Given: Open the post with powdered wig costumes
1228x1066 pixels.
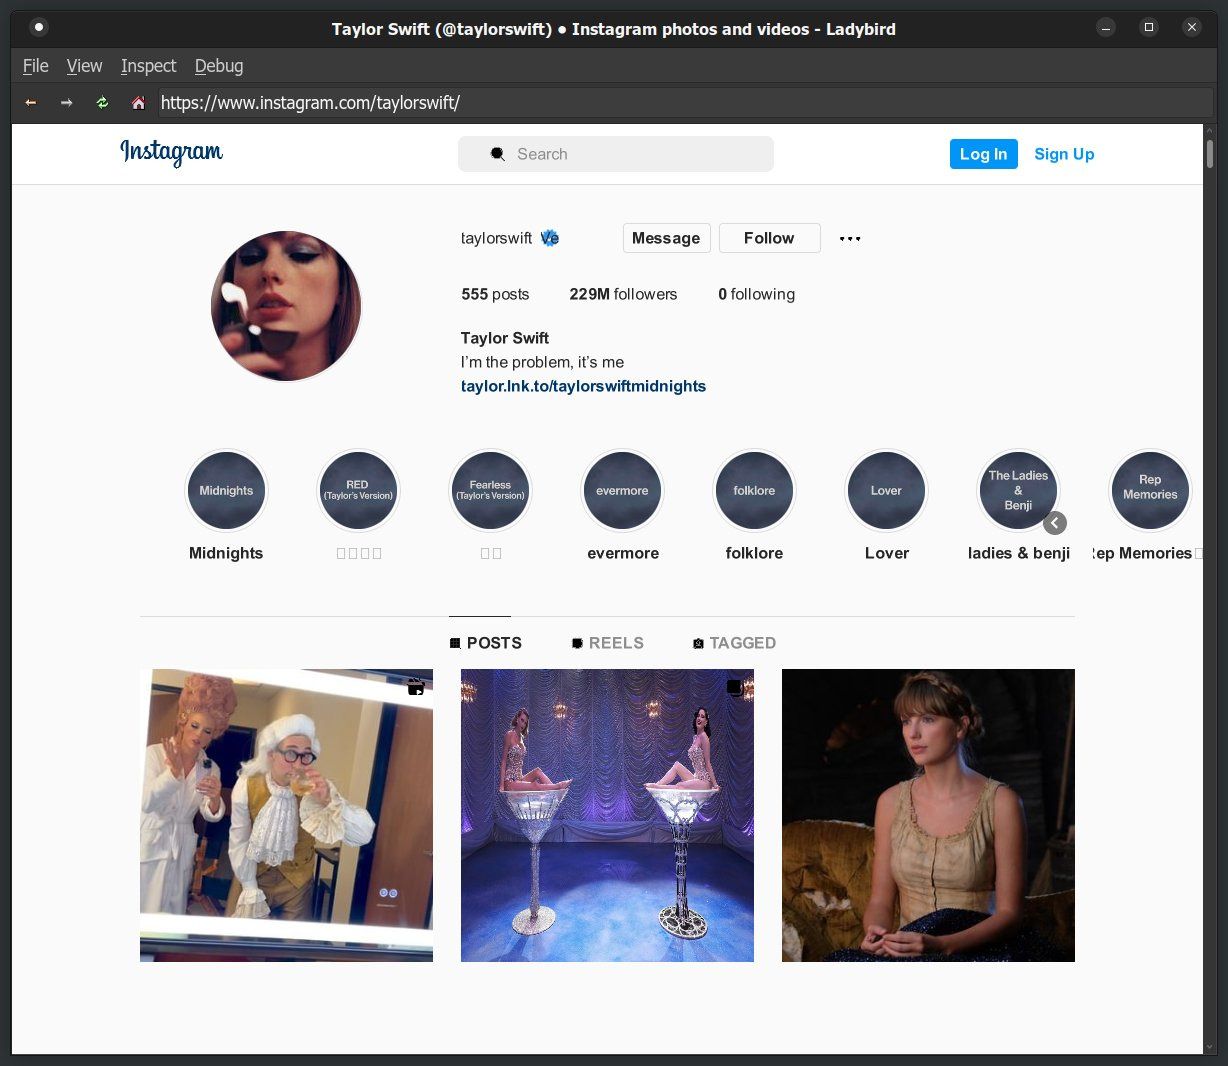Looking at the screenshot, I should (x=286, y=815).
